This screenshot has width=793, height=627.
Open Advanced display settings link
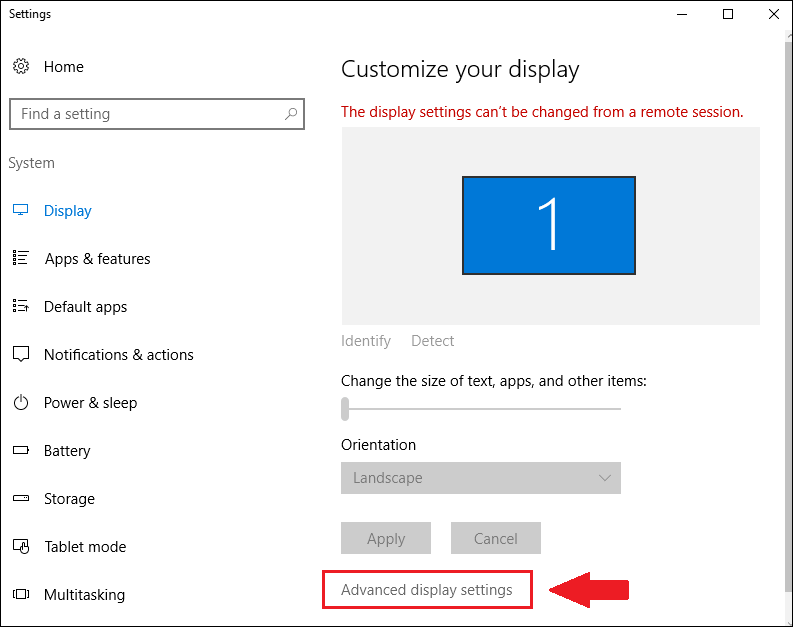coord(427,590)
